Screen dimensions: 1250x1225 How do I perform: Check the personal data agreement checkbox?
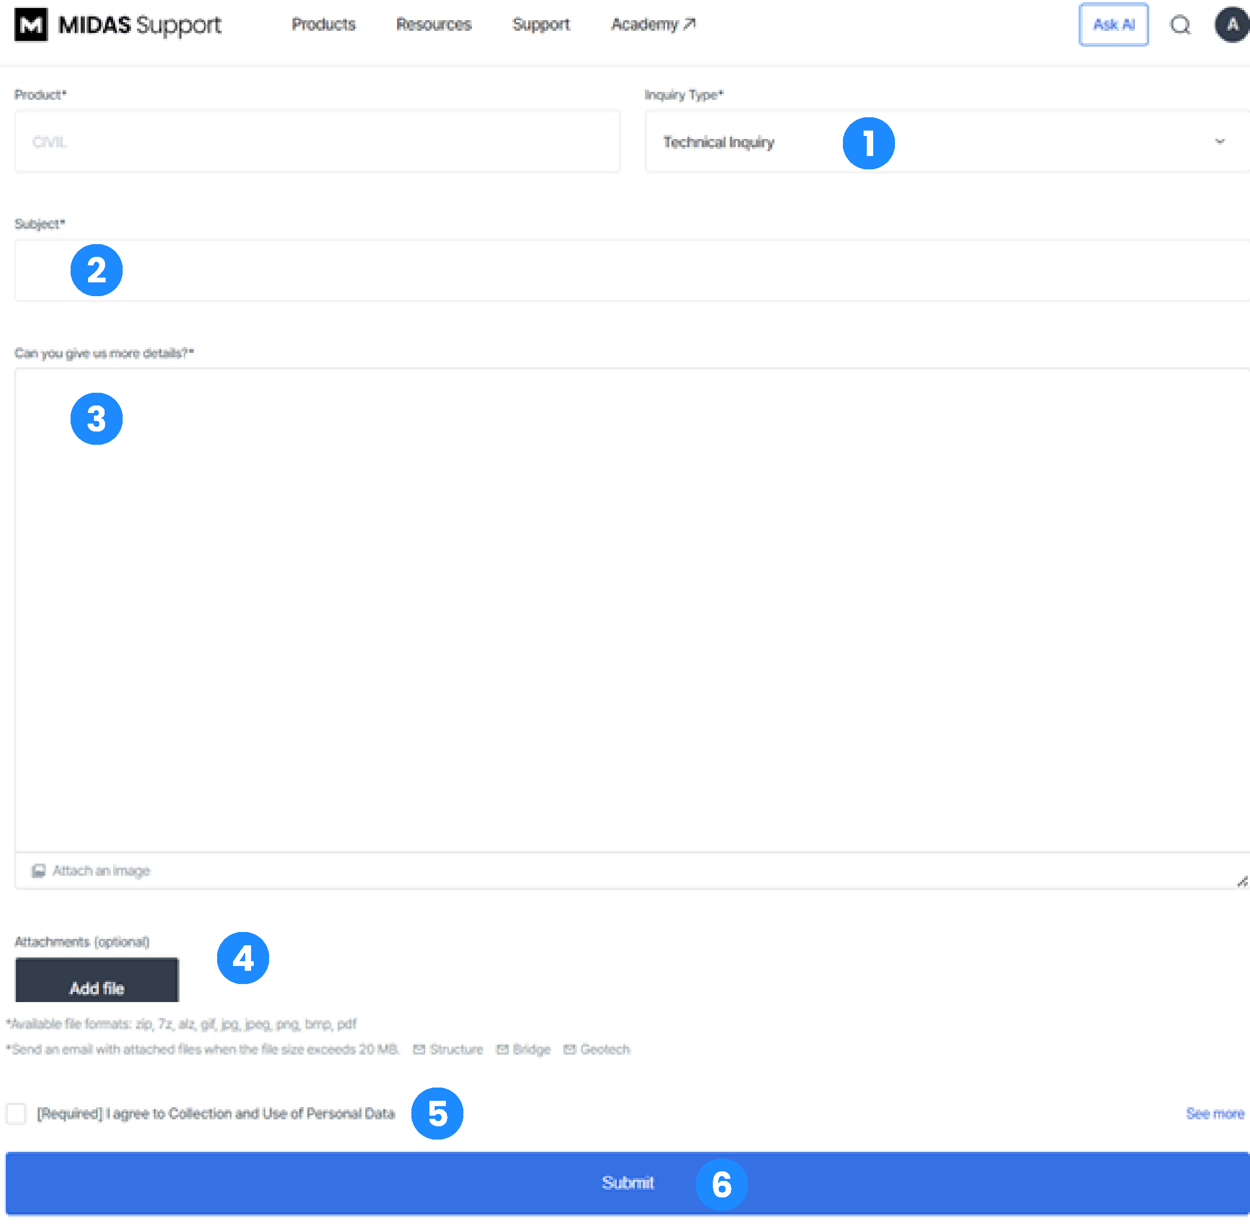point(16,1114)
